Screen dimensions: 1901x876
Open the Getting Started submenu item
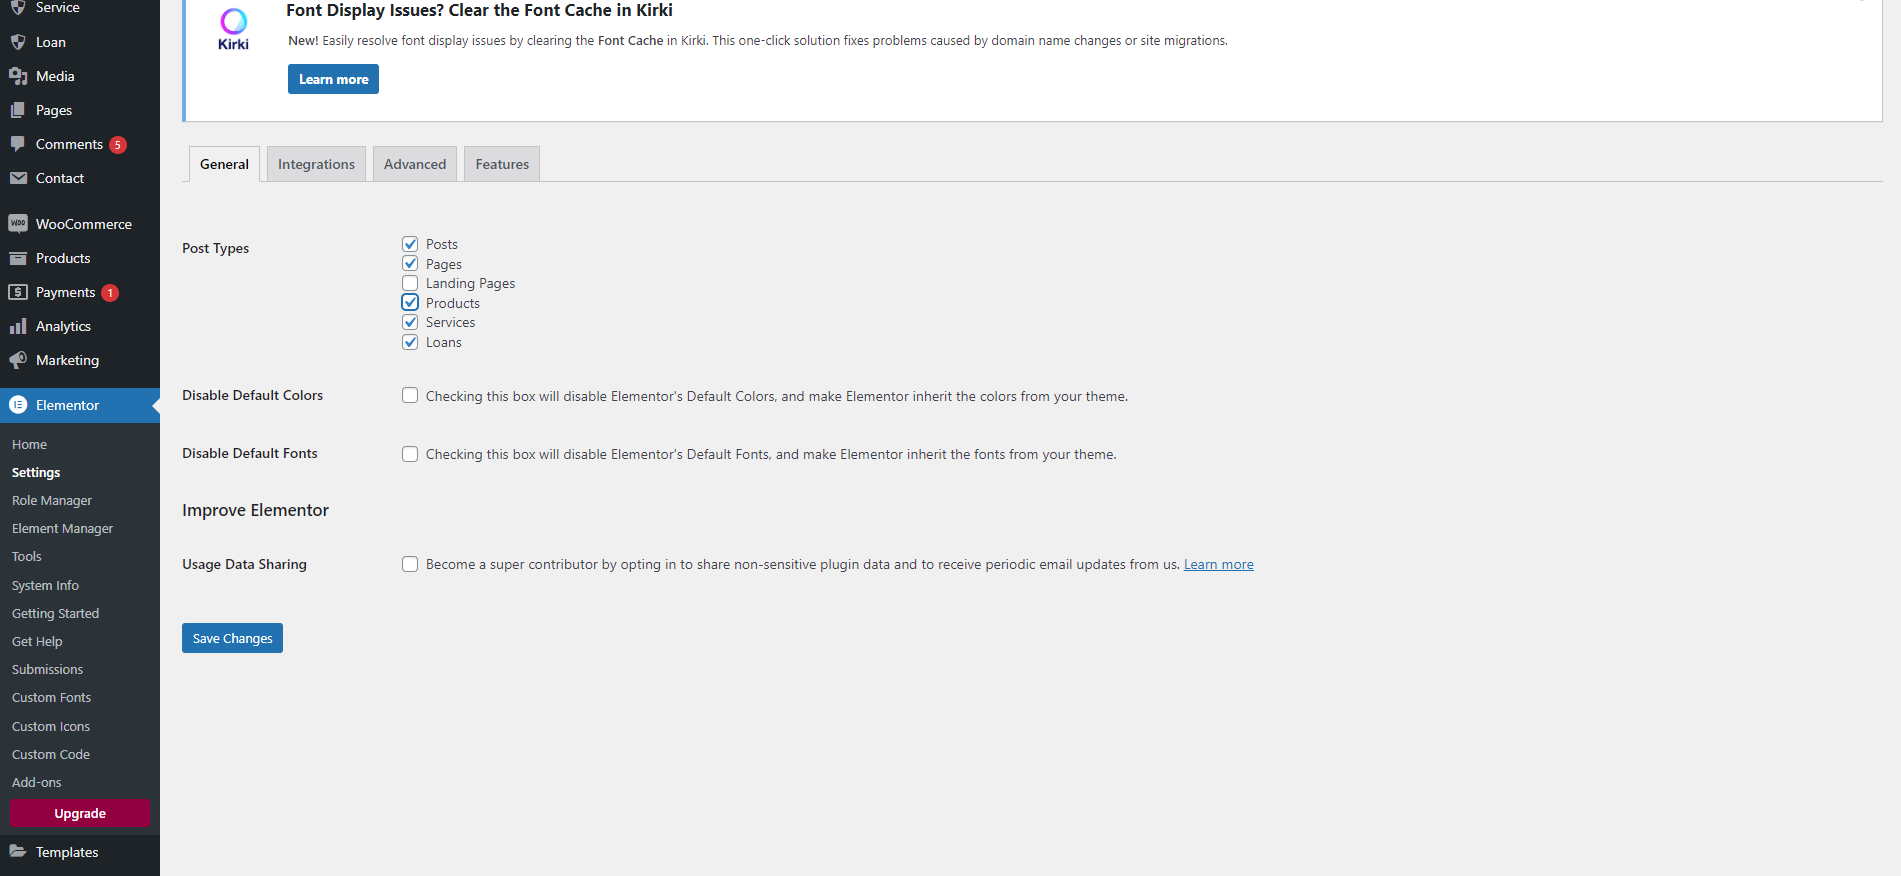coord(56,613)
